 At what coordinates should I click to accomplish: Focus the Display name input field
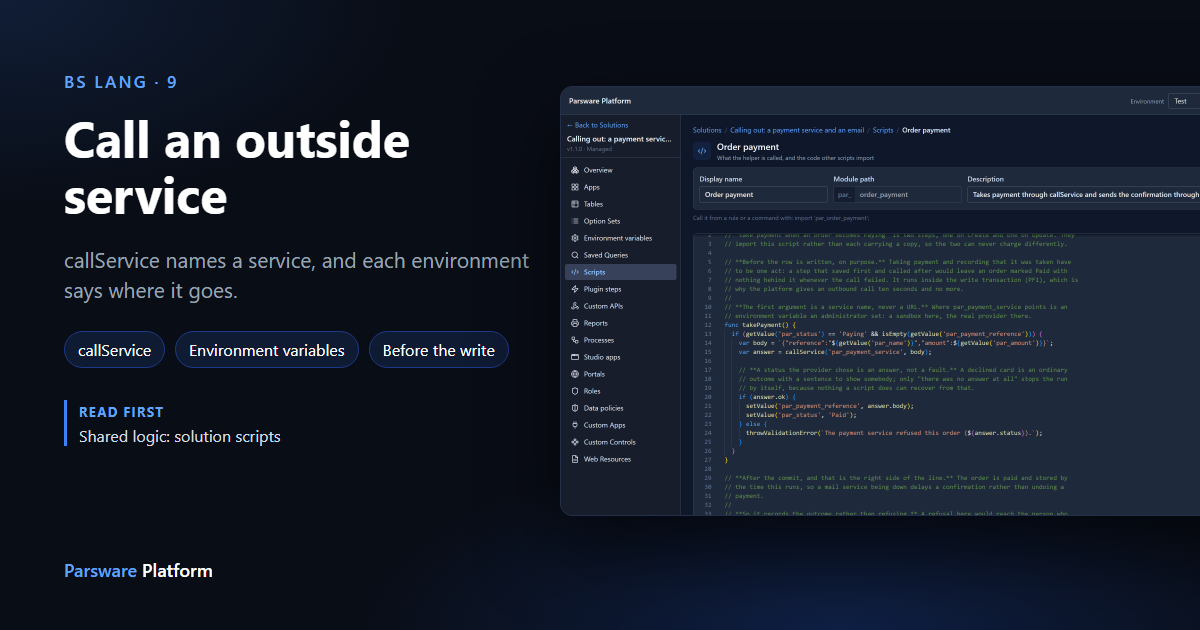pyautogui.click(x=763, y=195)
